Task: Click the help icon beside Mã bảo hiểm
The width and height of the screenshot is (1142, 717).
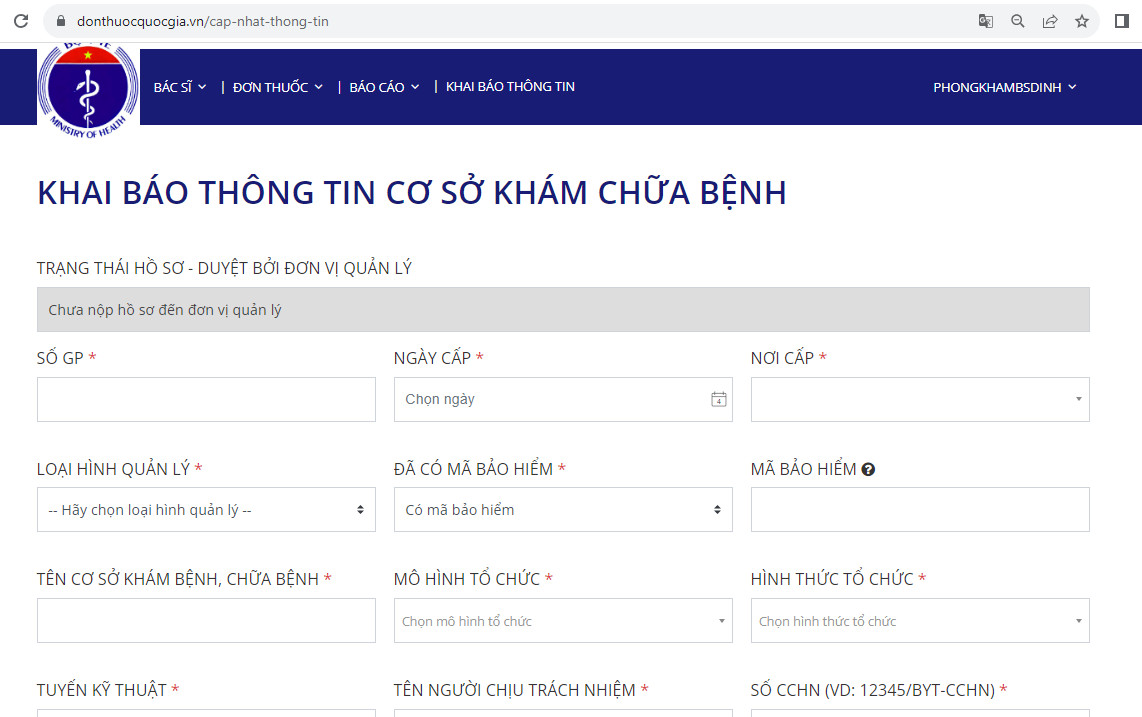Action: click(868, 469)
